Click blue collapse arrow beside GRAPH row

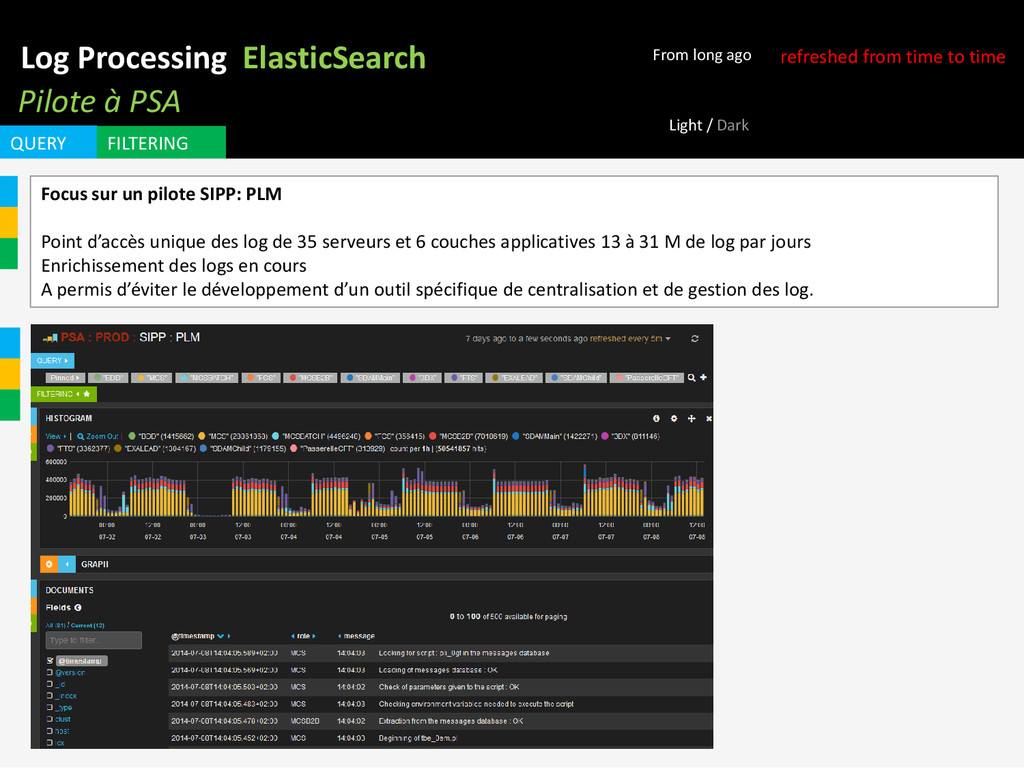tap(67, 564)
